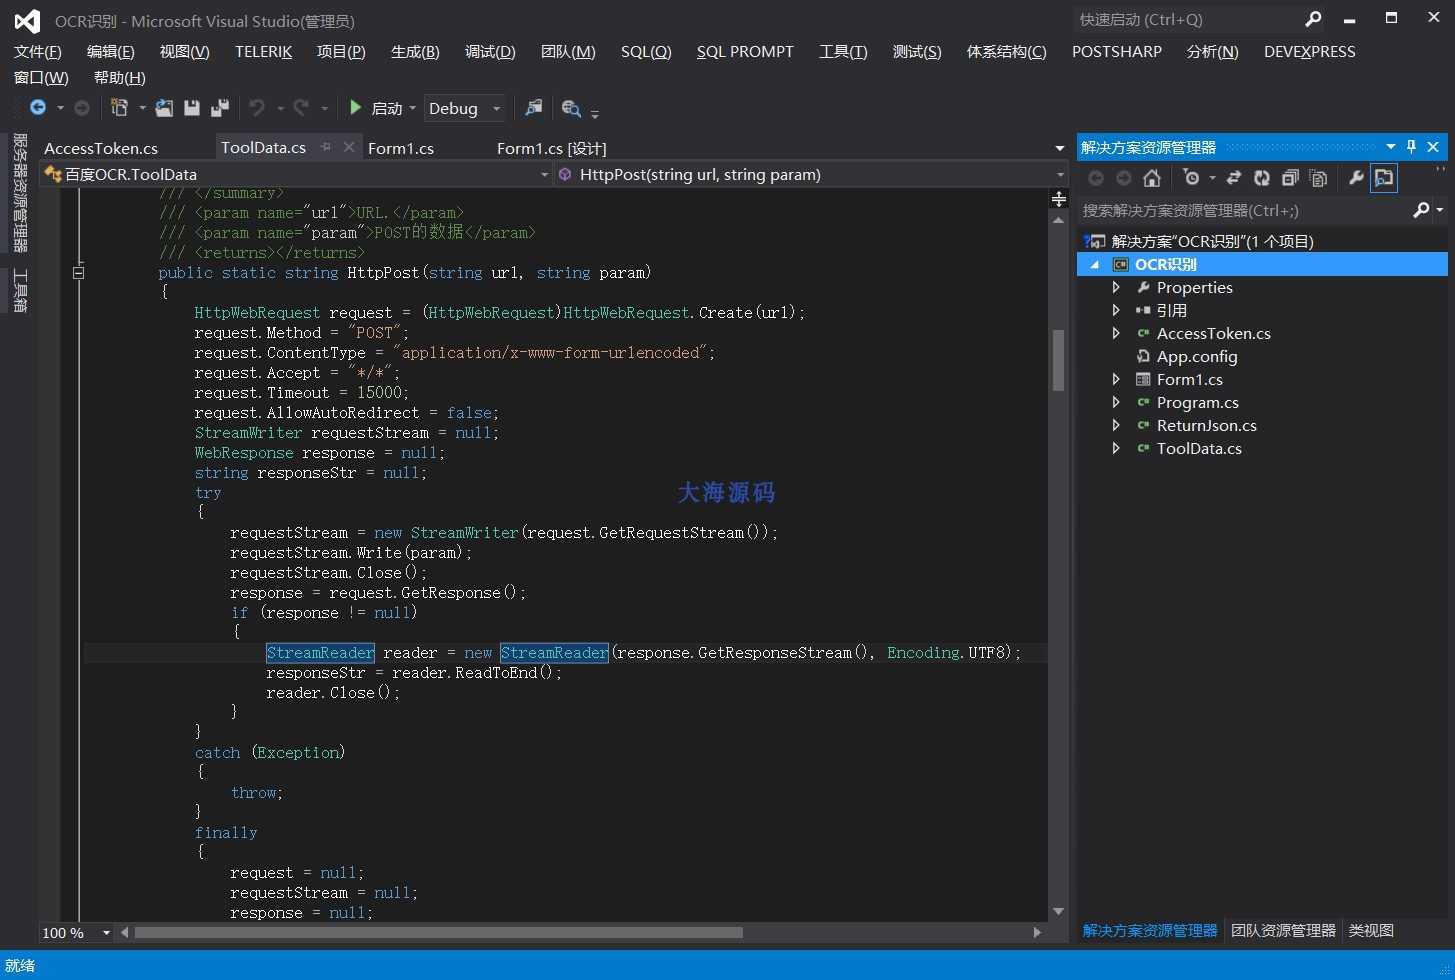
Task: Click the toolbar icon right of Debug dropdown
Action: pyautogui.click(x=534, y=108)
